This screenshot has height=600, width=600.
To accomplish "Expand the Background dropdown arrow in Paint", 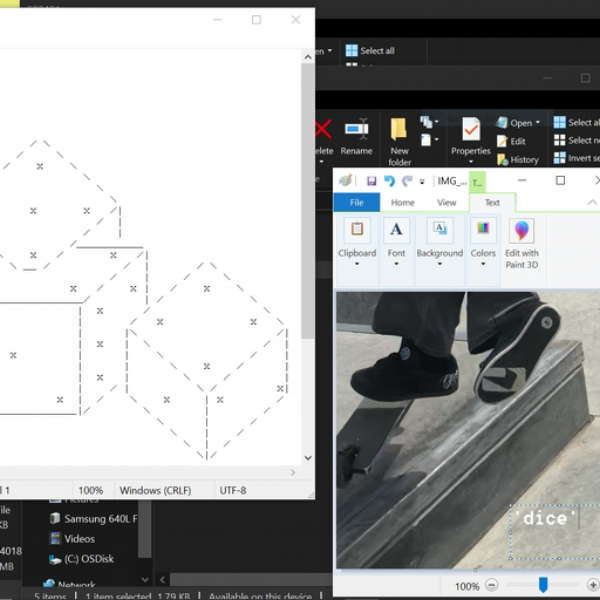I will click(440, 264).
